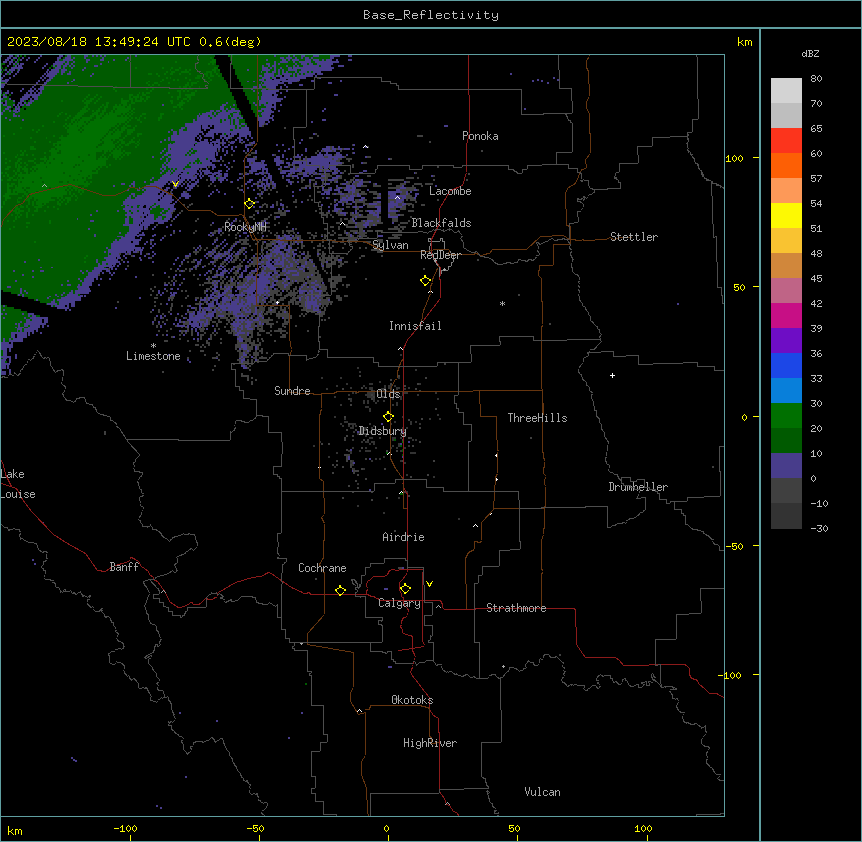Click the Cochrane town label
This screenshot has width=862, height=842.
pyautogui.click(x=322, y=568)
